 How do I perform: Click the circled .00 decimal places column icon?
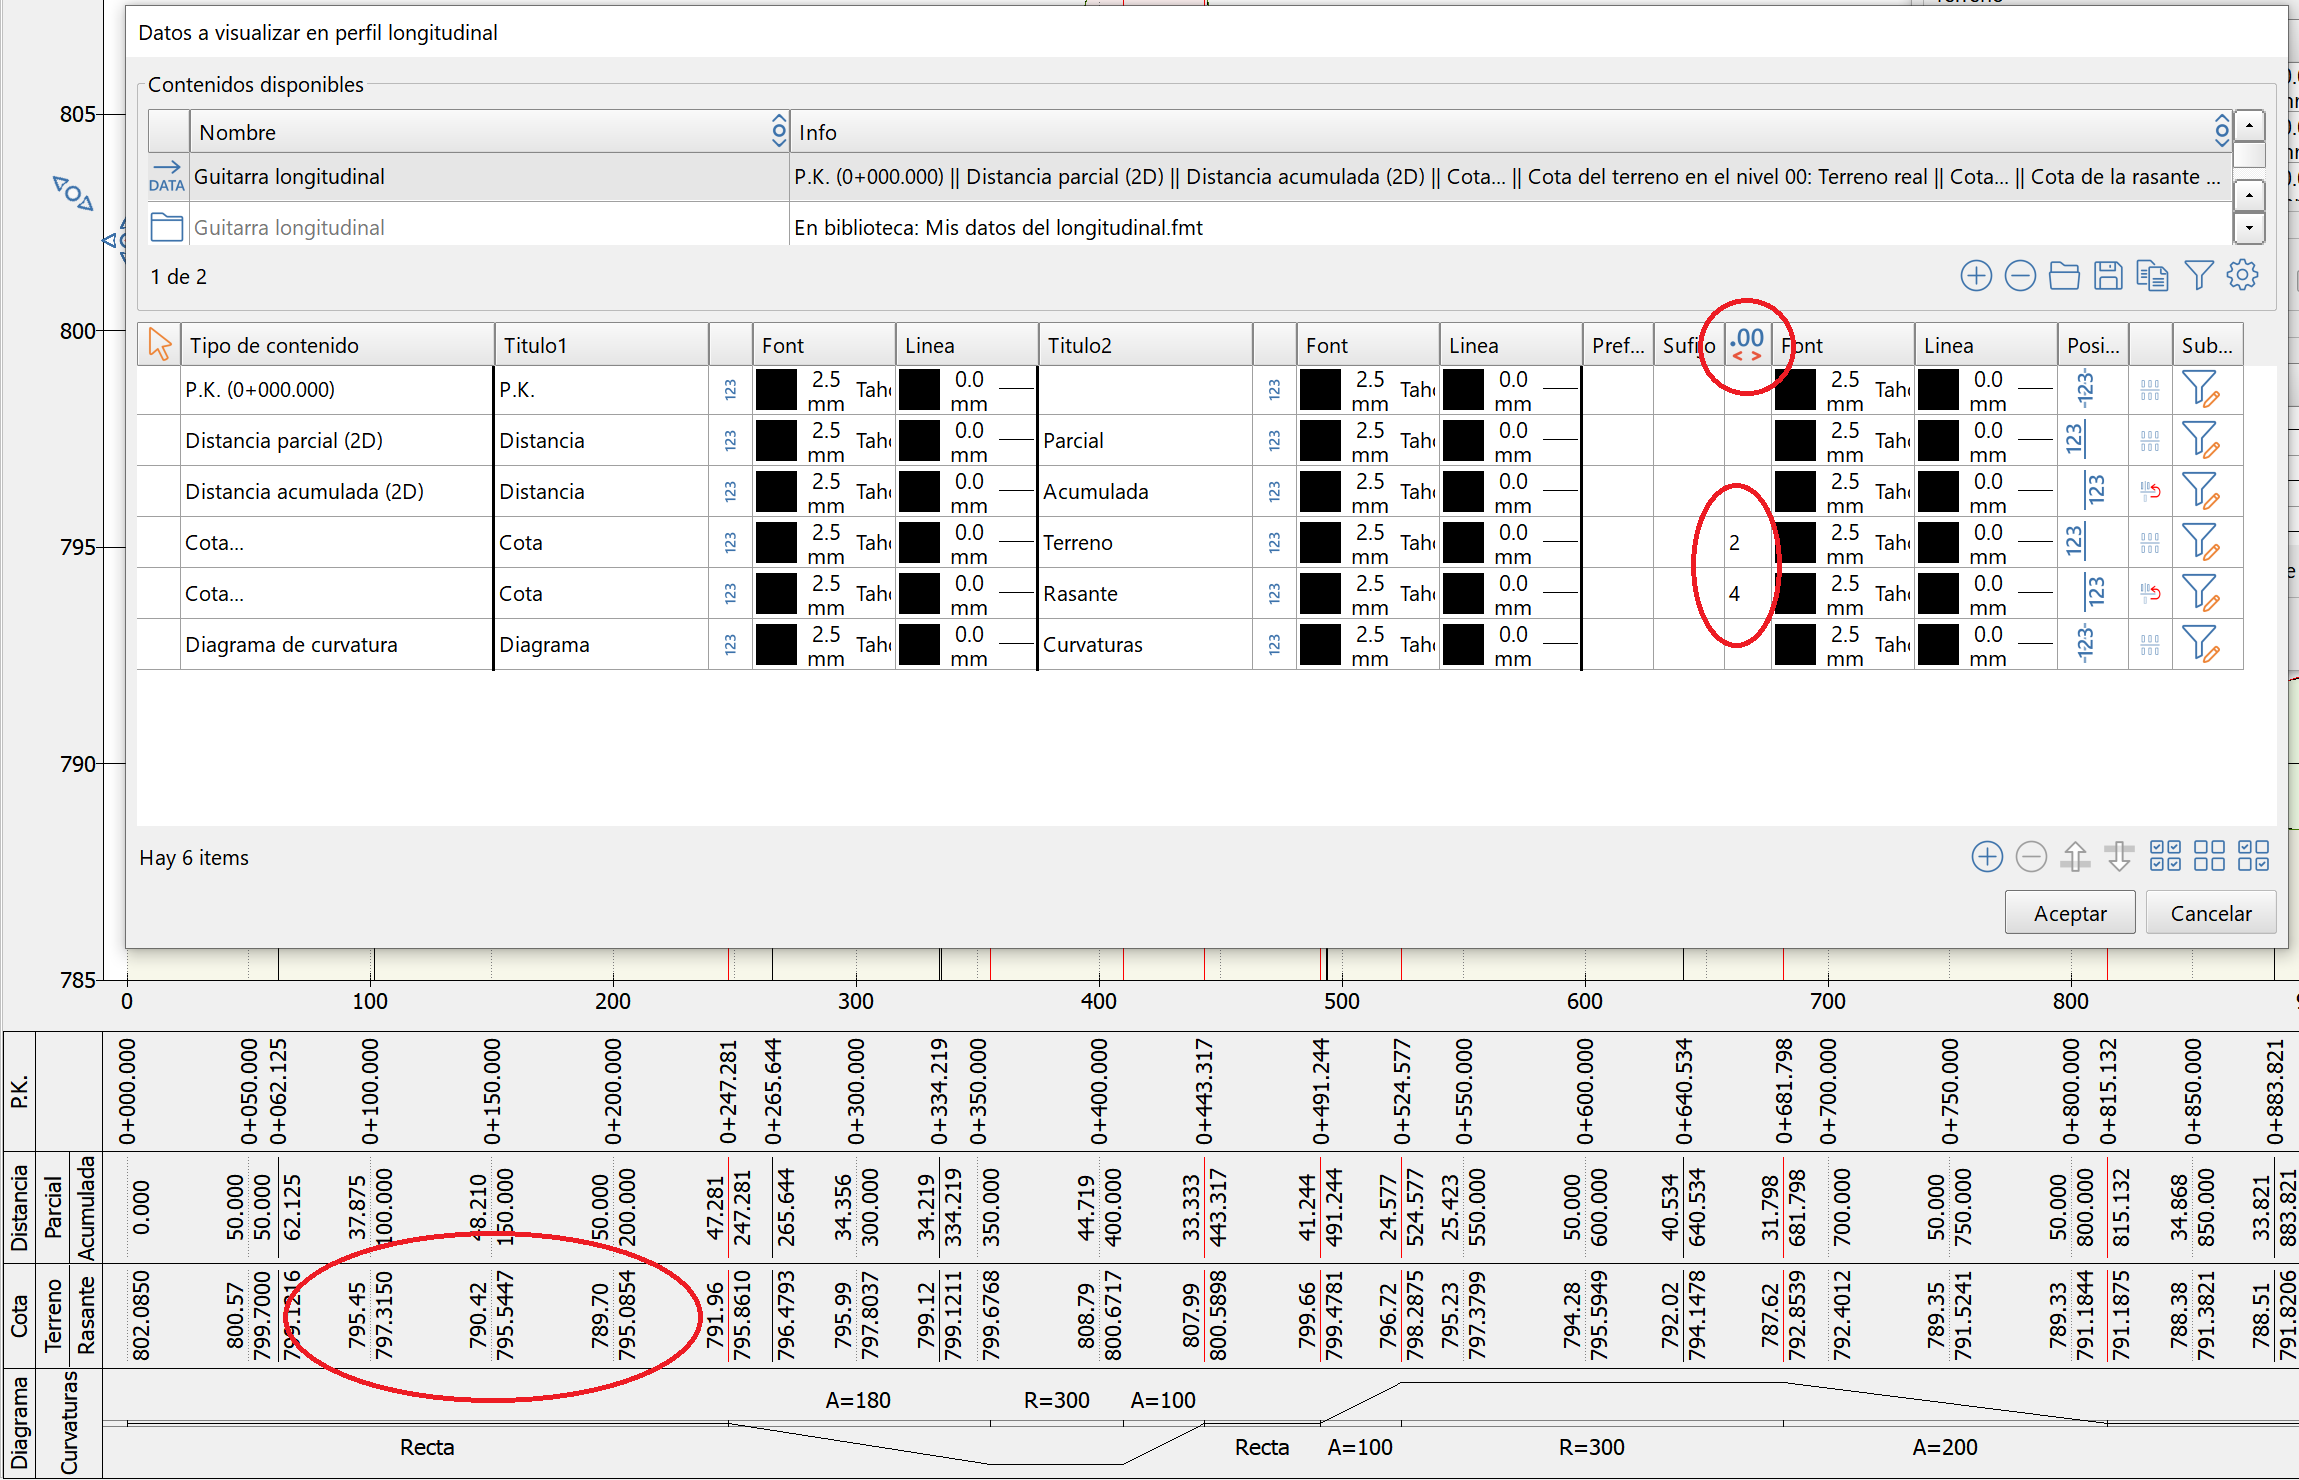pos(1746,344)
